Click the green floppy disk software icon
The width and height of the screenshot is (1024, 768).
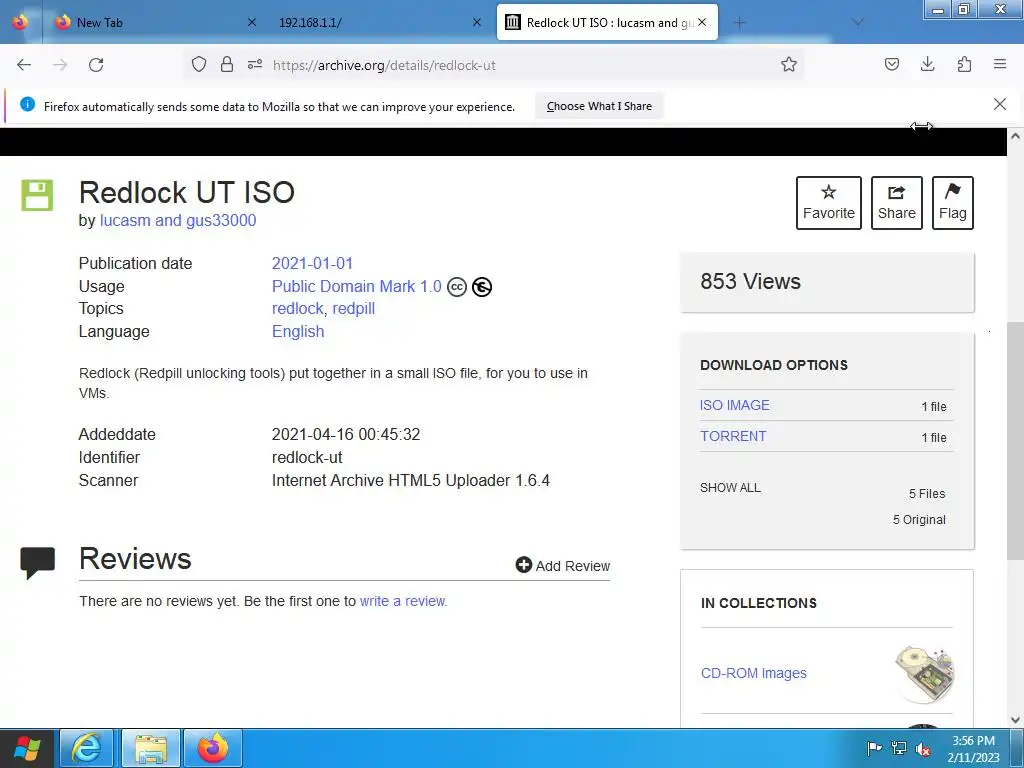coord(37,195)
